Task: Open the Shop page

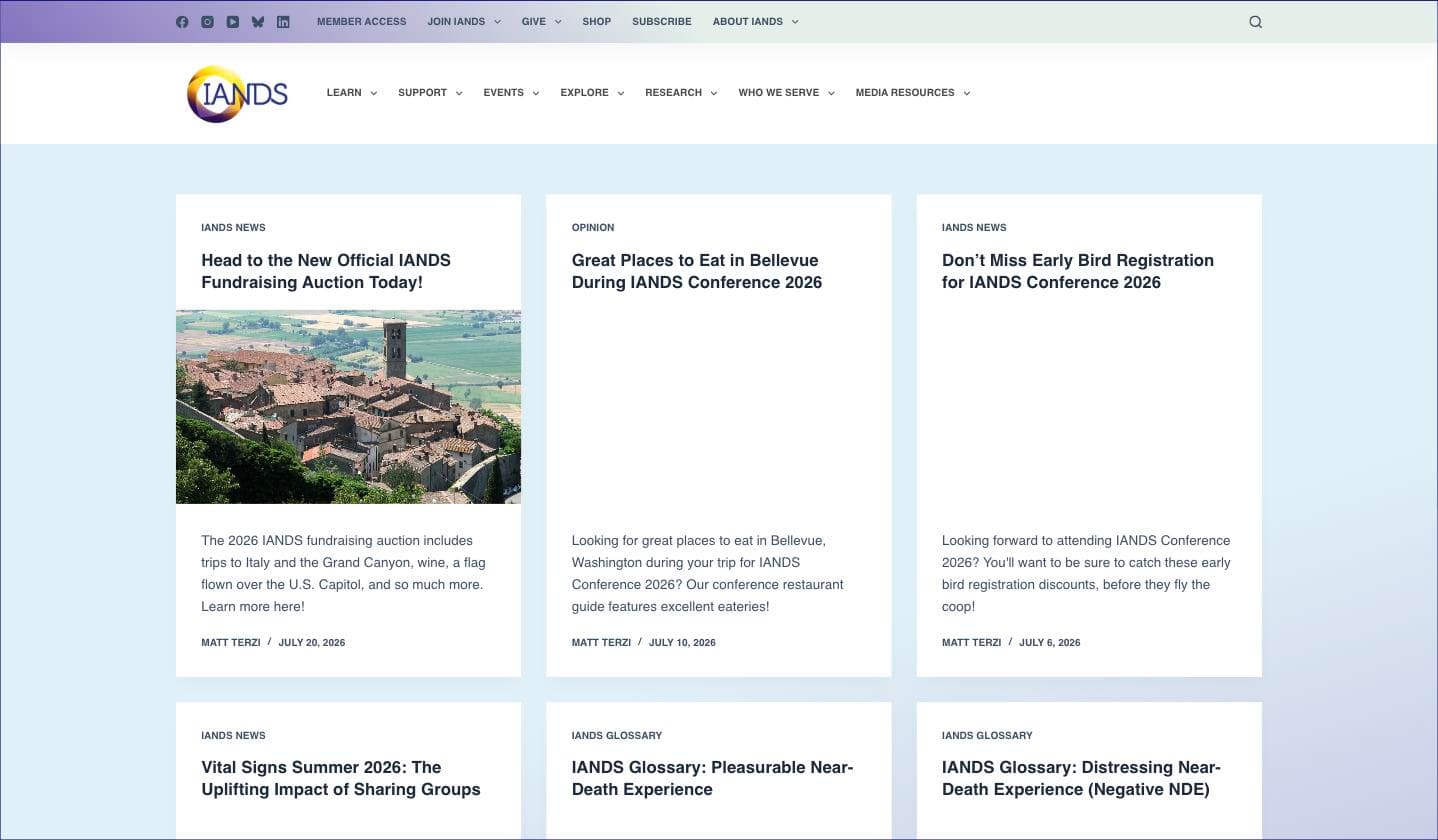Action: 596,21
